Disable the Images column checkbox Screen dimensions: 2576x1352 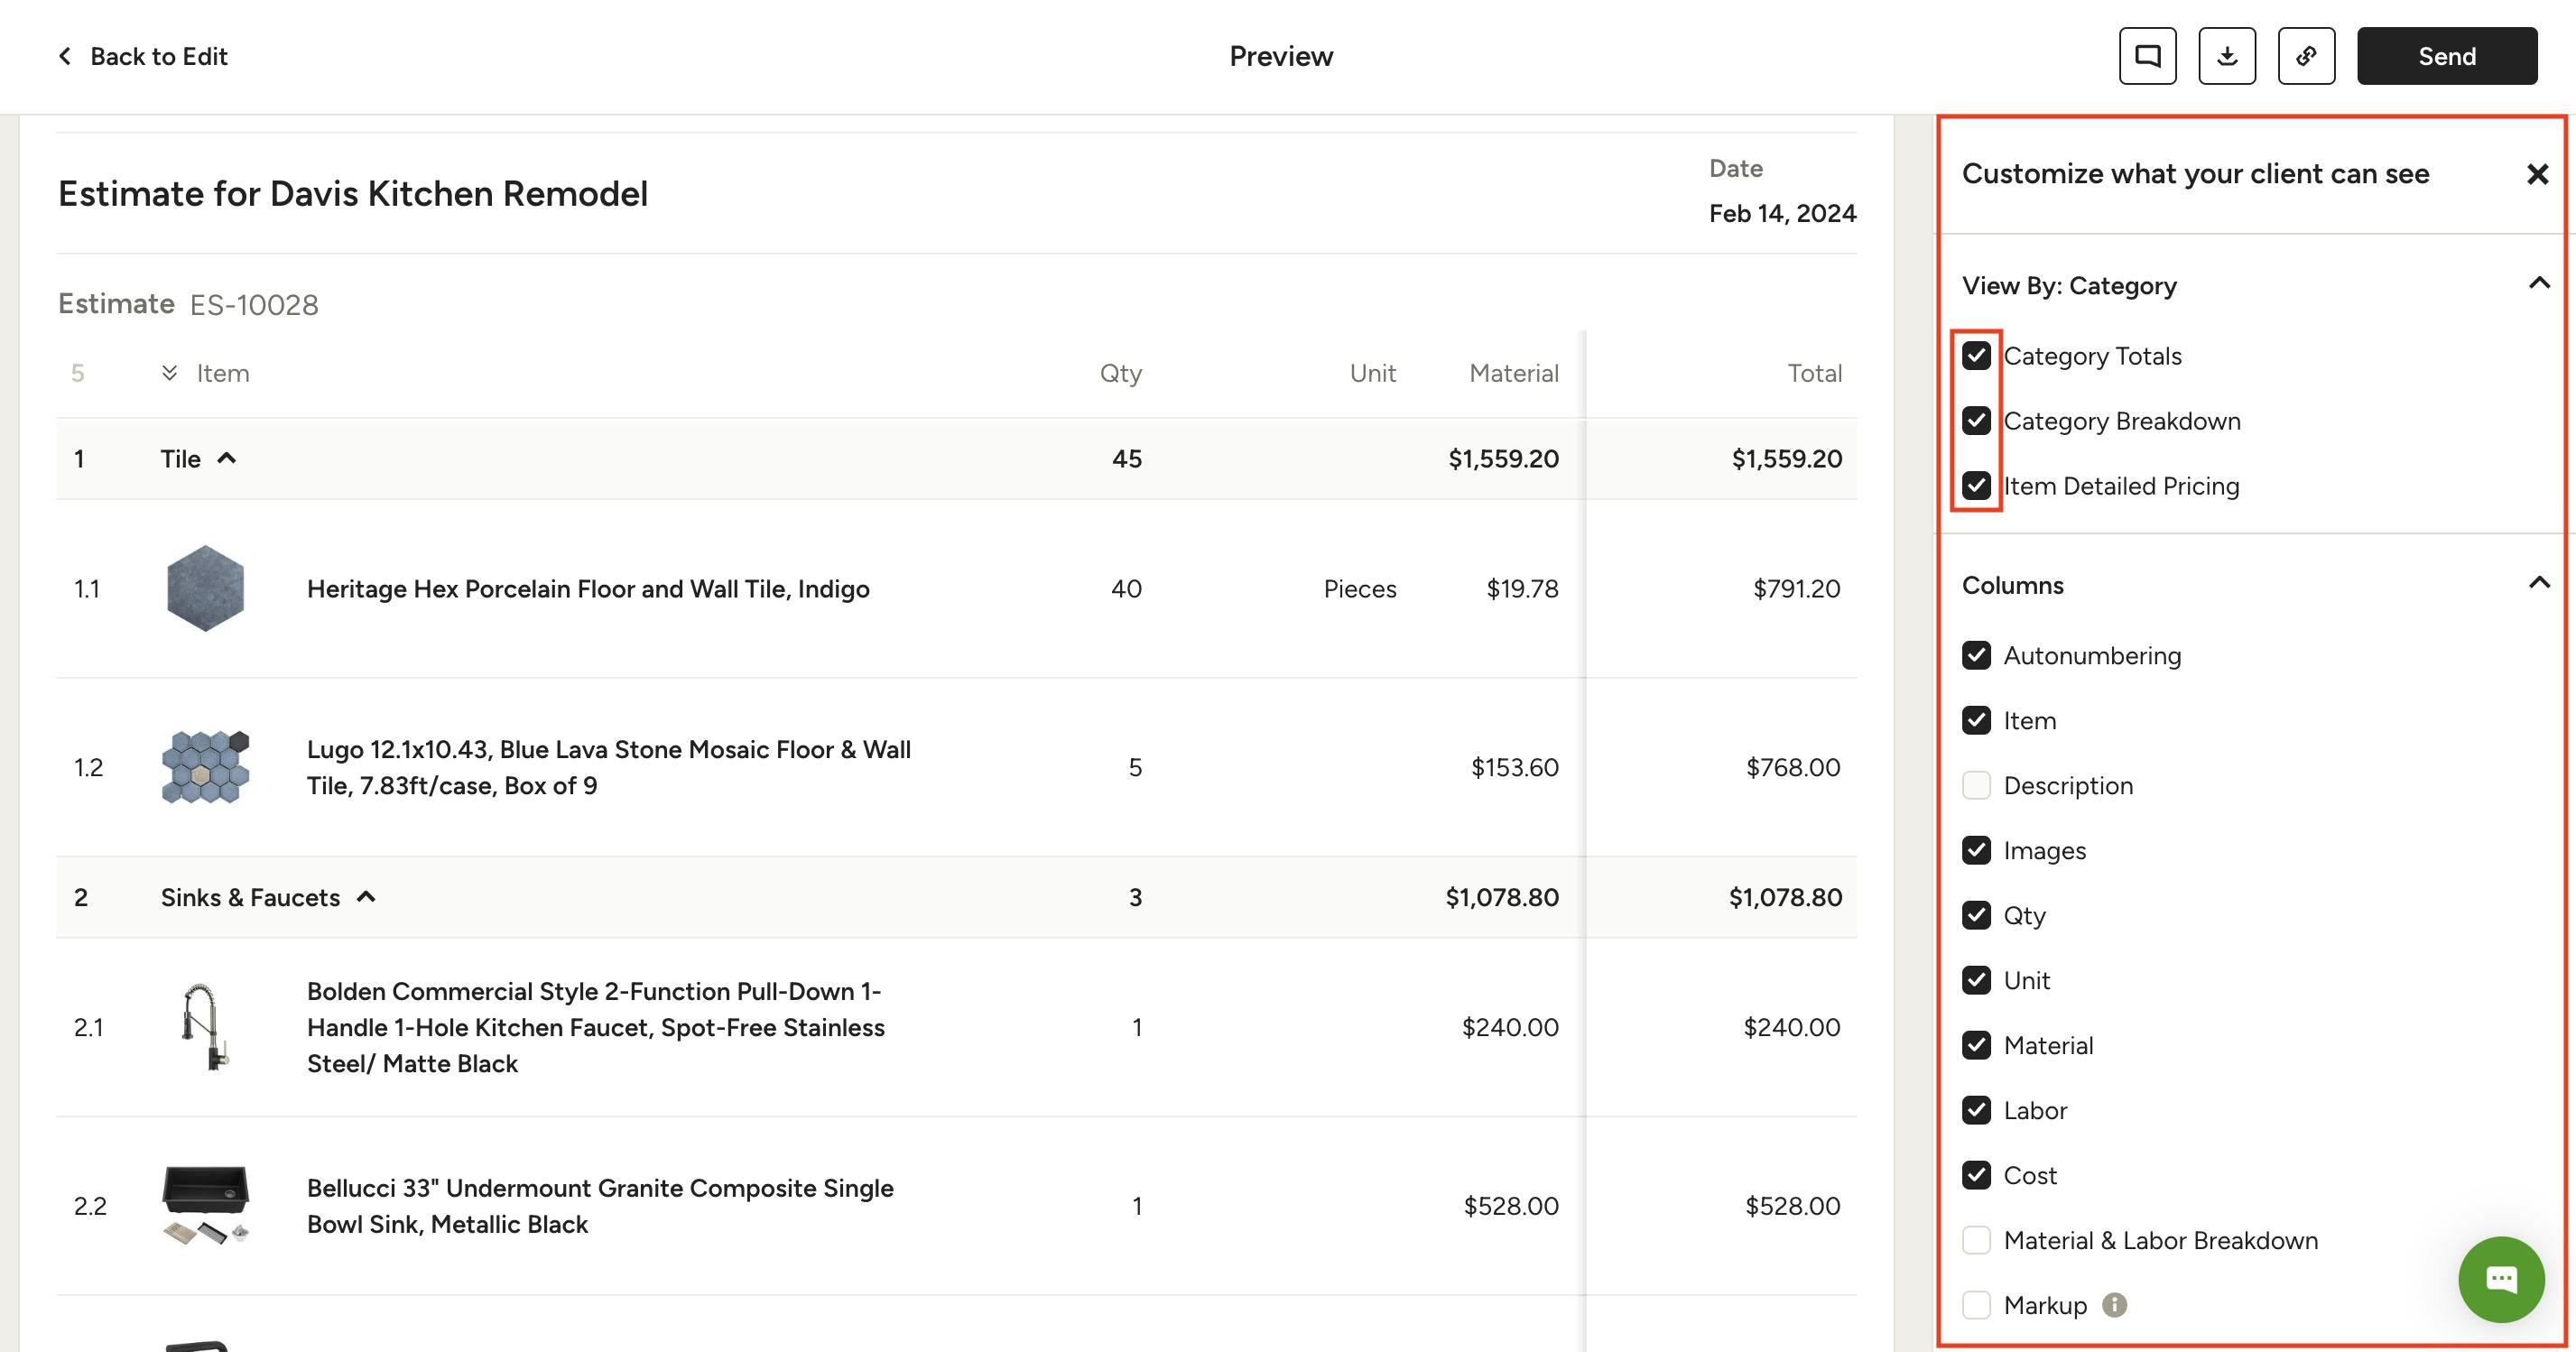[x=1976, y=850]
